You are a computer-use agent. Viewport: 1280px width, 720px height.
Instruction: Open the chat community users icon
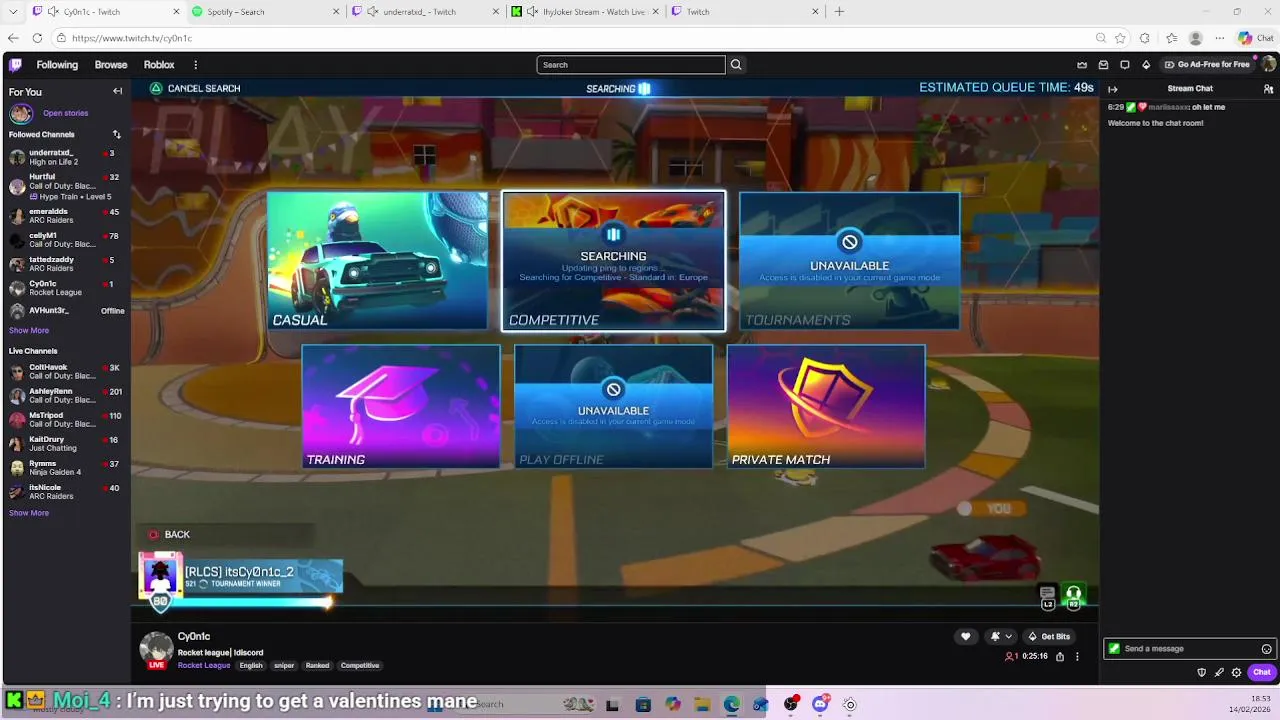[1268, 89]
